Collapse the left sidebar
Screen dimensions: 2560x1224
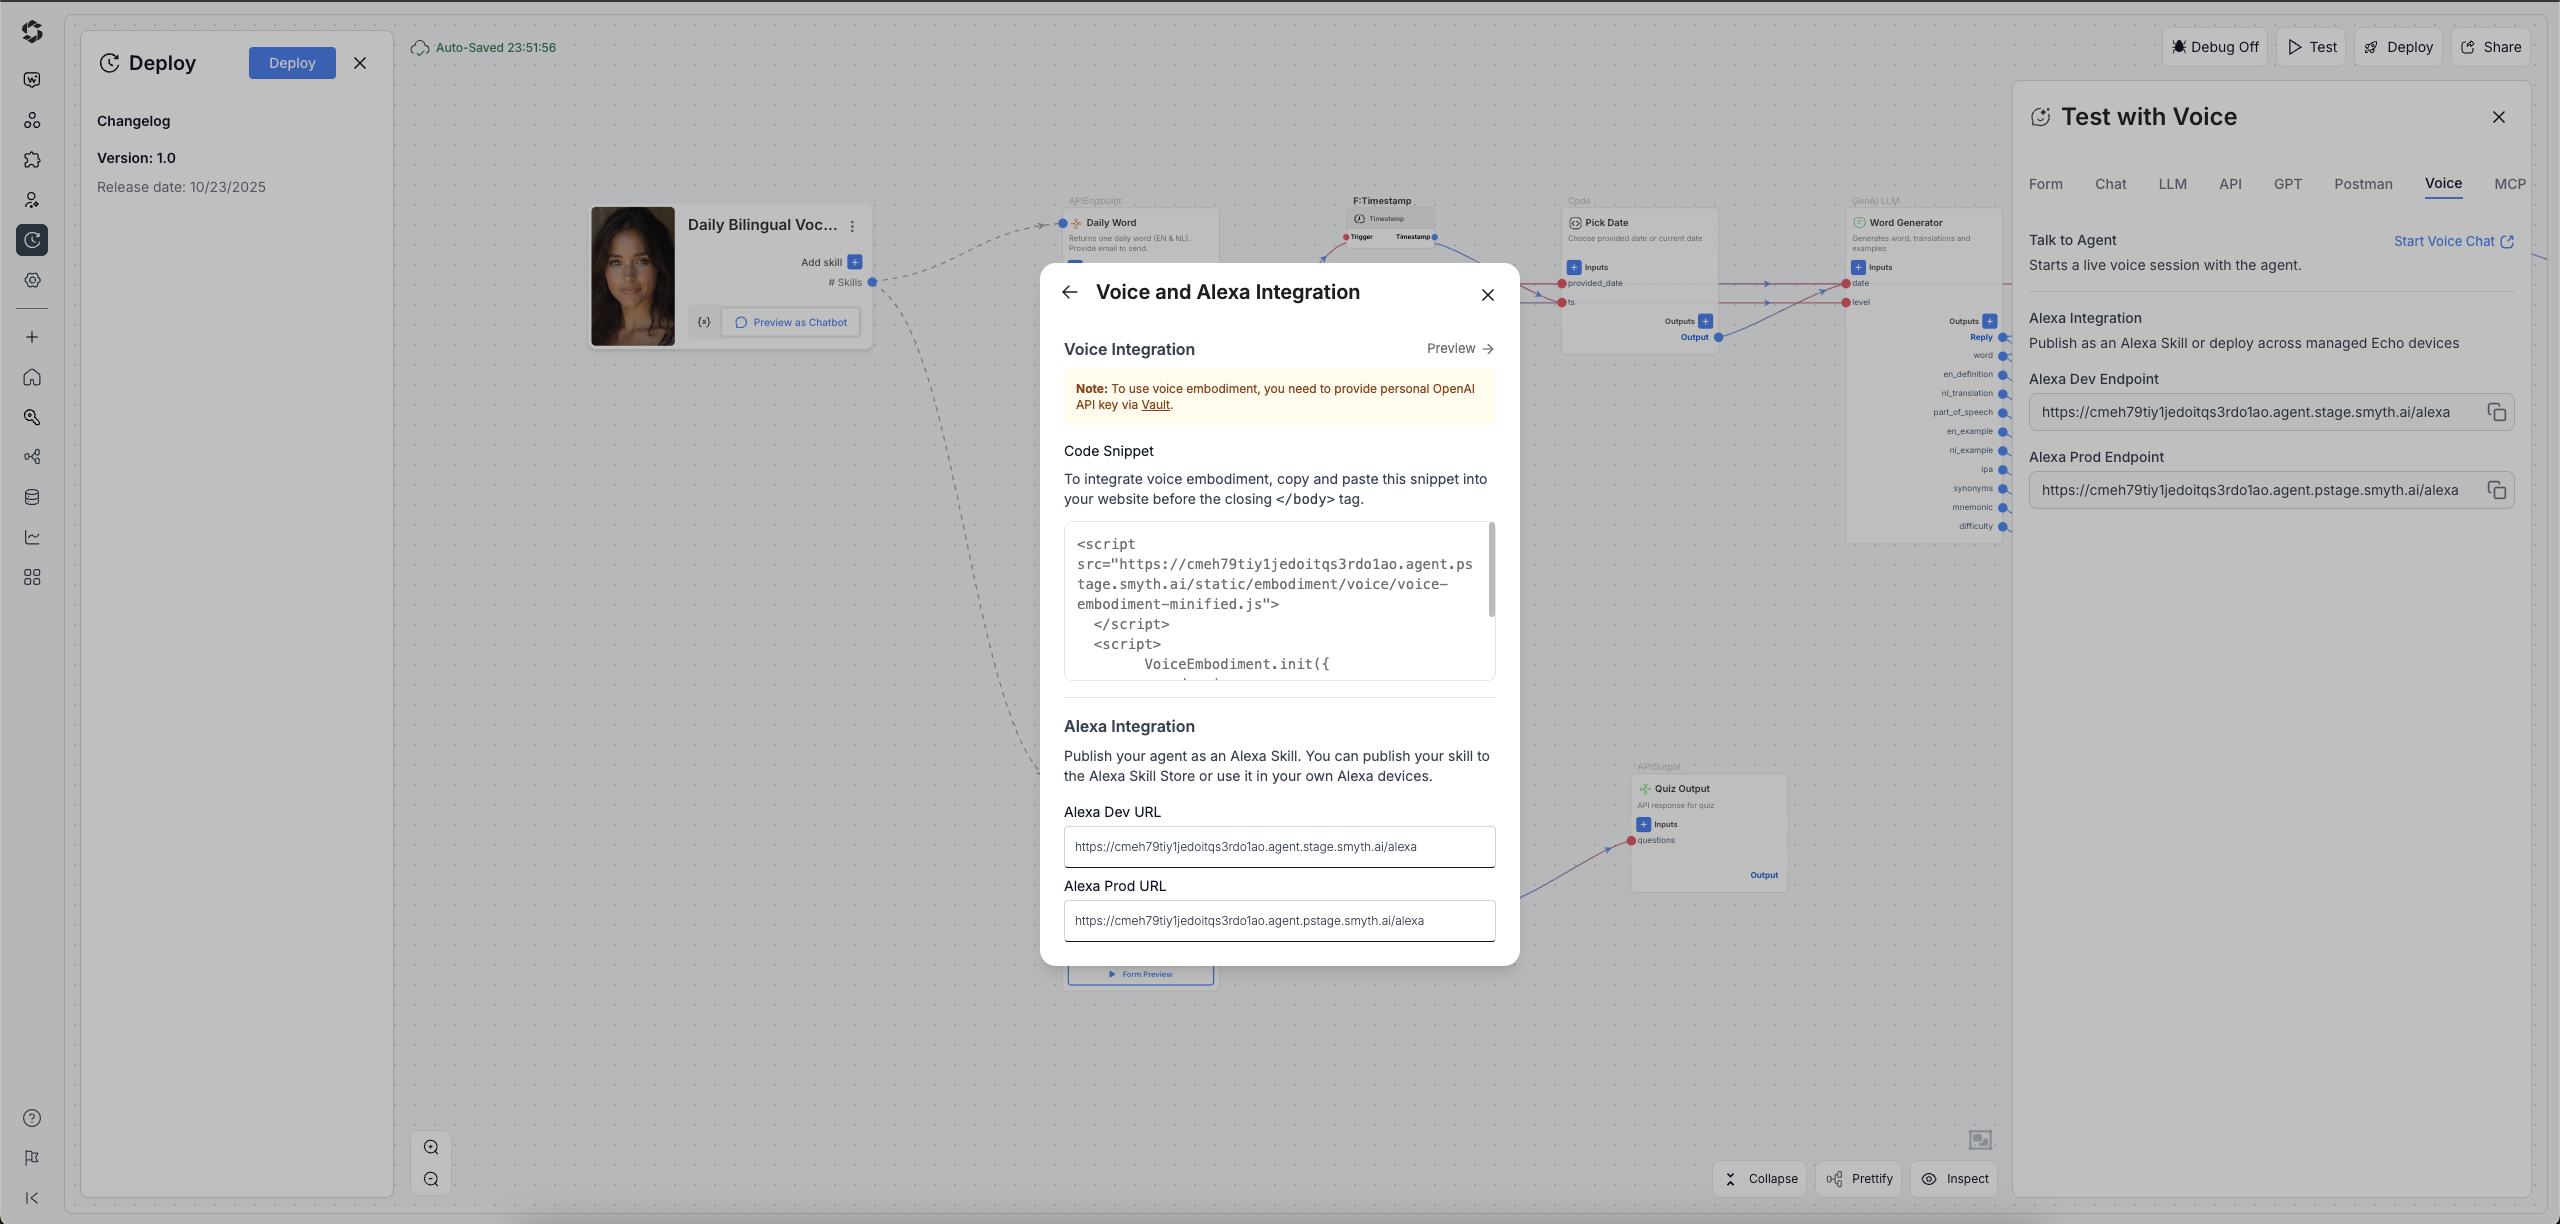click(32, 1198)
